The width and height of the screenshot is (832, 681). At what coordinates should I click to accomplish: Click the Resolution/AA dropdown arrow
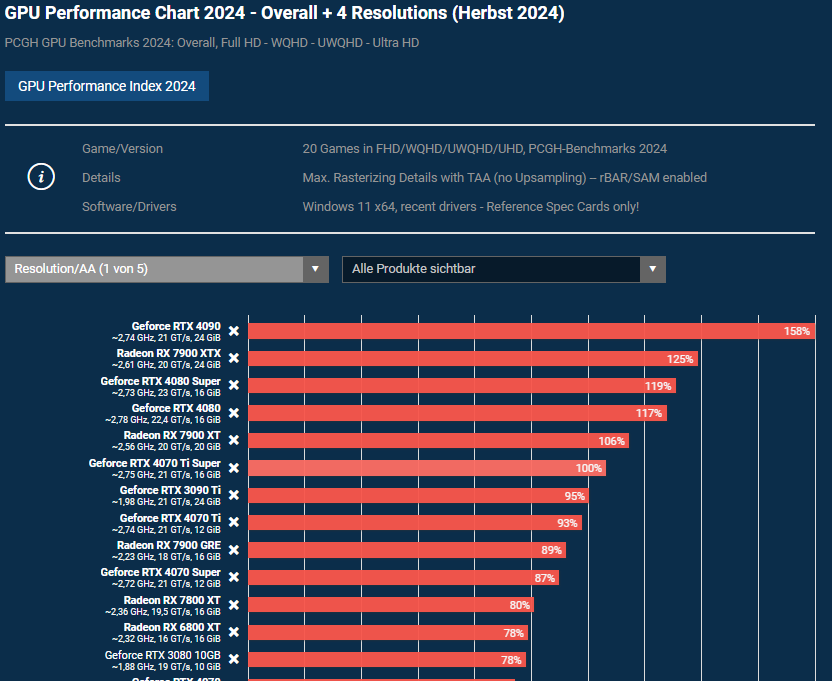click(315, 269)
